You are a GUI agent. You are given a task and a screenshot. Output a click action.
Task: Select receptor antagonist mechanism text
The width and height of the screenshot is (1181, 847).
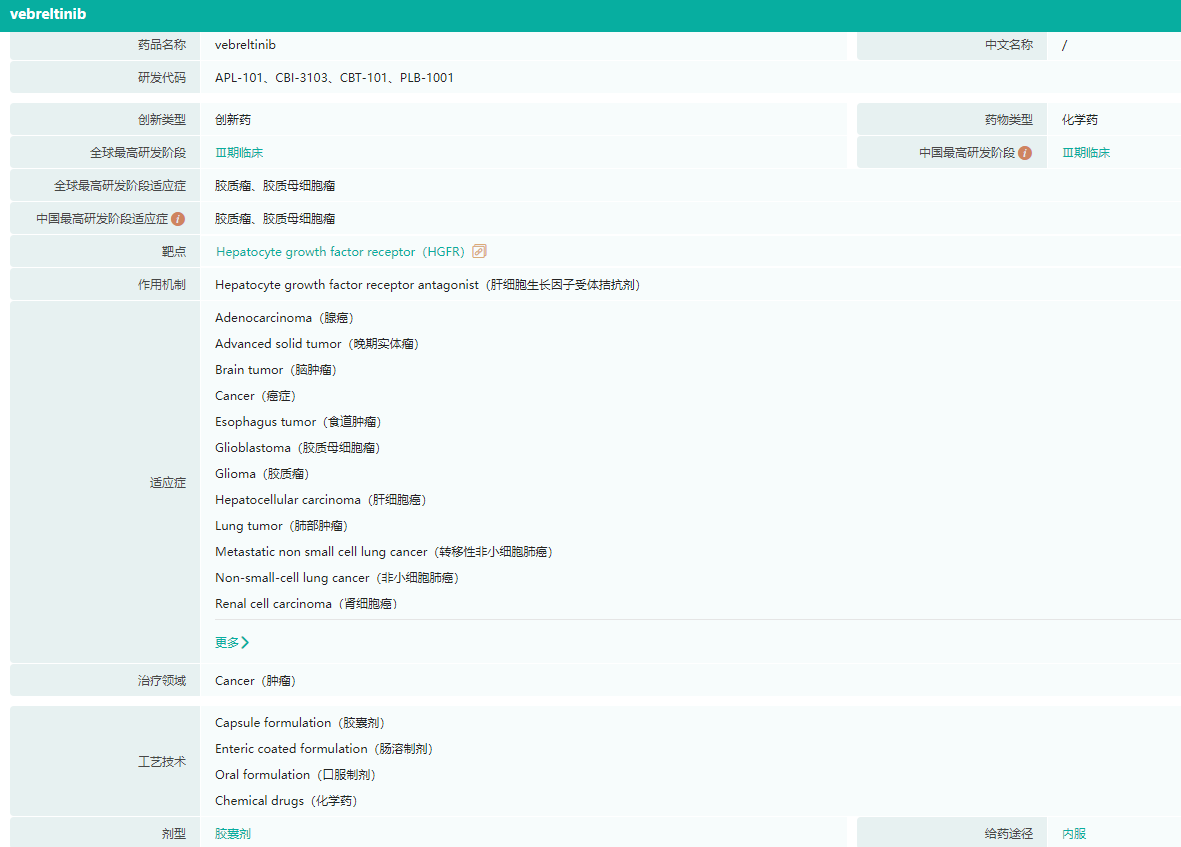(427, 285)
